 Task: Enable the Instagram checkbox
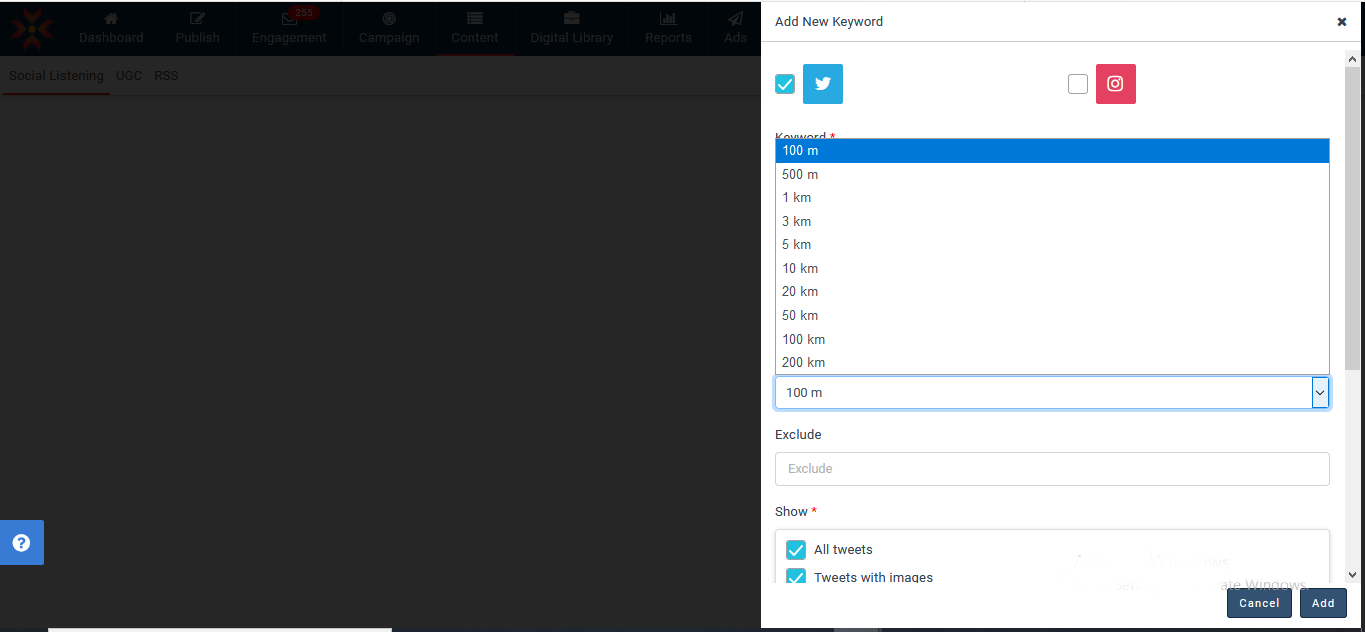coord(1077,84)
